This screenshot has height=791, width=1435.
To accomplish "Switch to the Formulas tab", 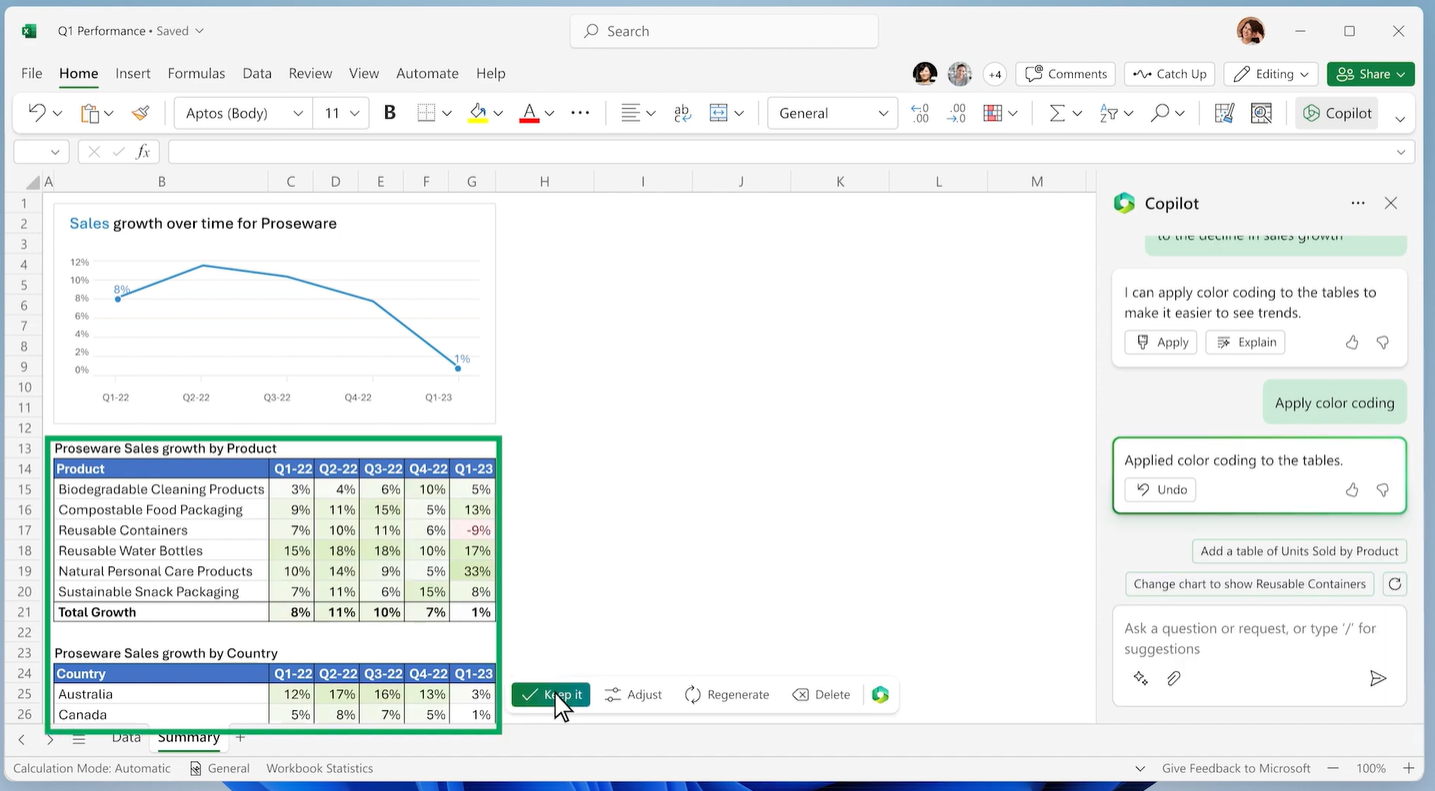I will [x=196, y=73].
